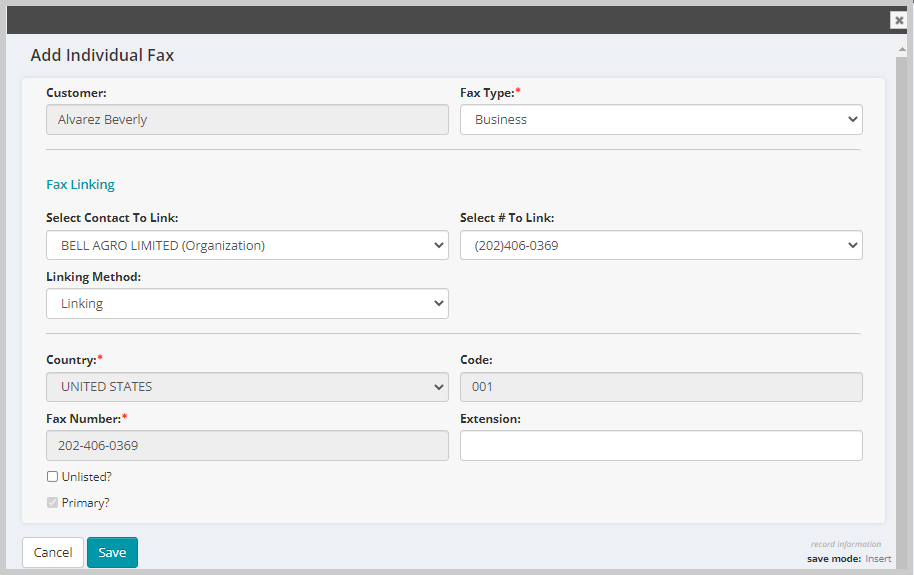Open the Select # To Link dropdown
The height and width of the screenshot is (575, 914).
pos(661,246)
